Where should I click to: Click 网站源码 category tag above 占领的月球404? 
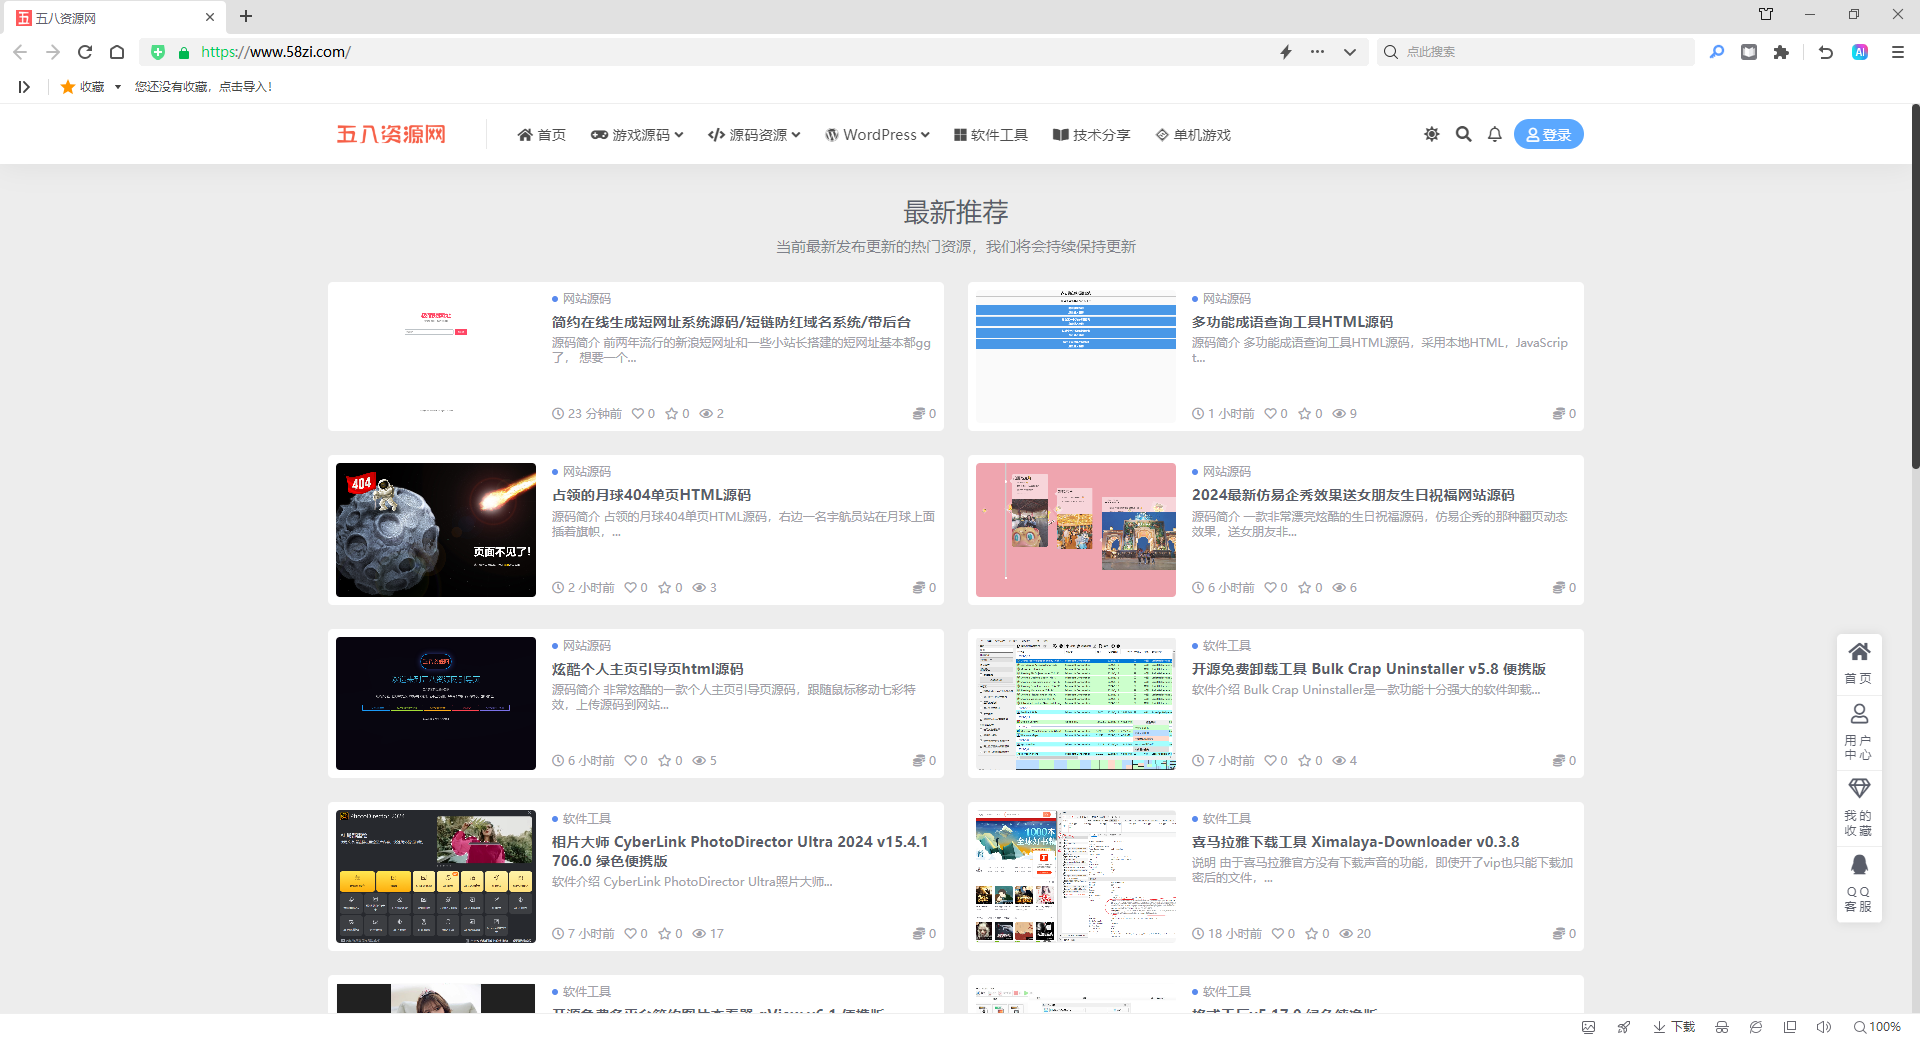click(x=586, y=472)
